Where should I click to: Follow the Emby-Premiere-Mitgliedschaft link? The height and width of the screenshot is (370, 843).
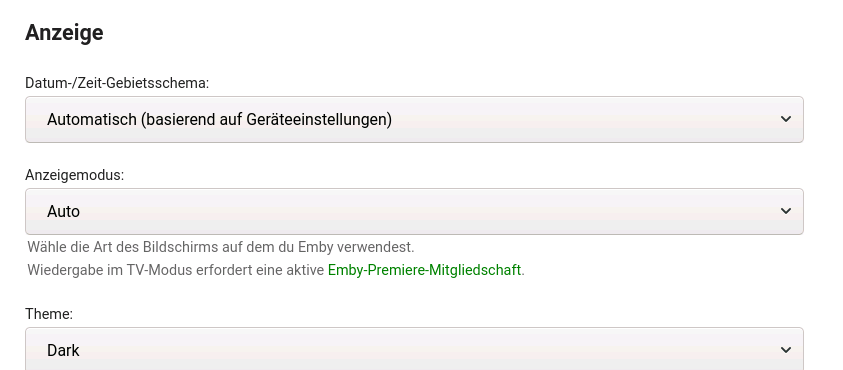pos(424,270)
